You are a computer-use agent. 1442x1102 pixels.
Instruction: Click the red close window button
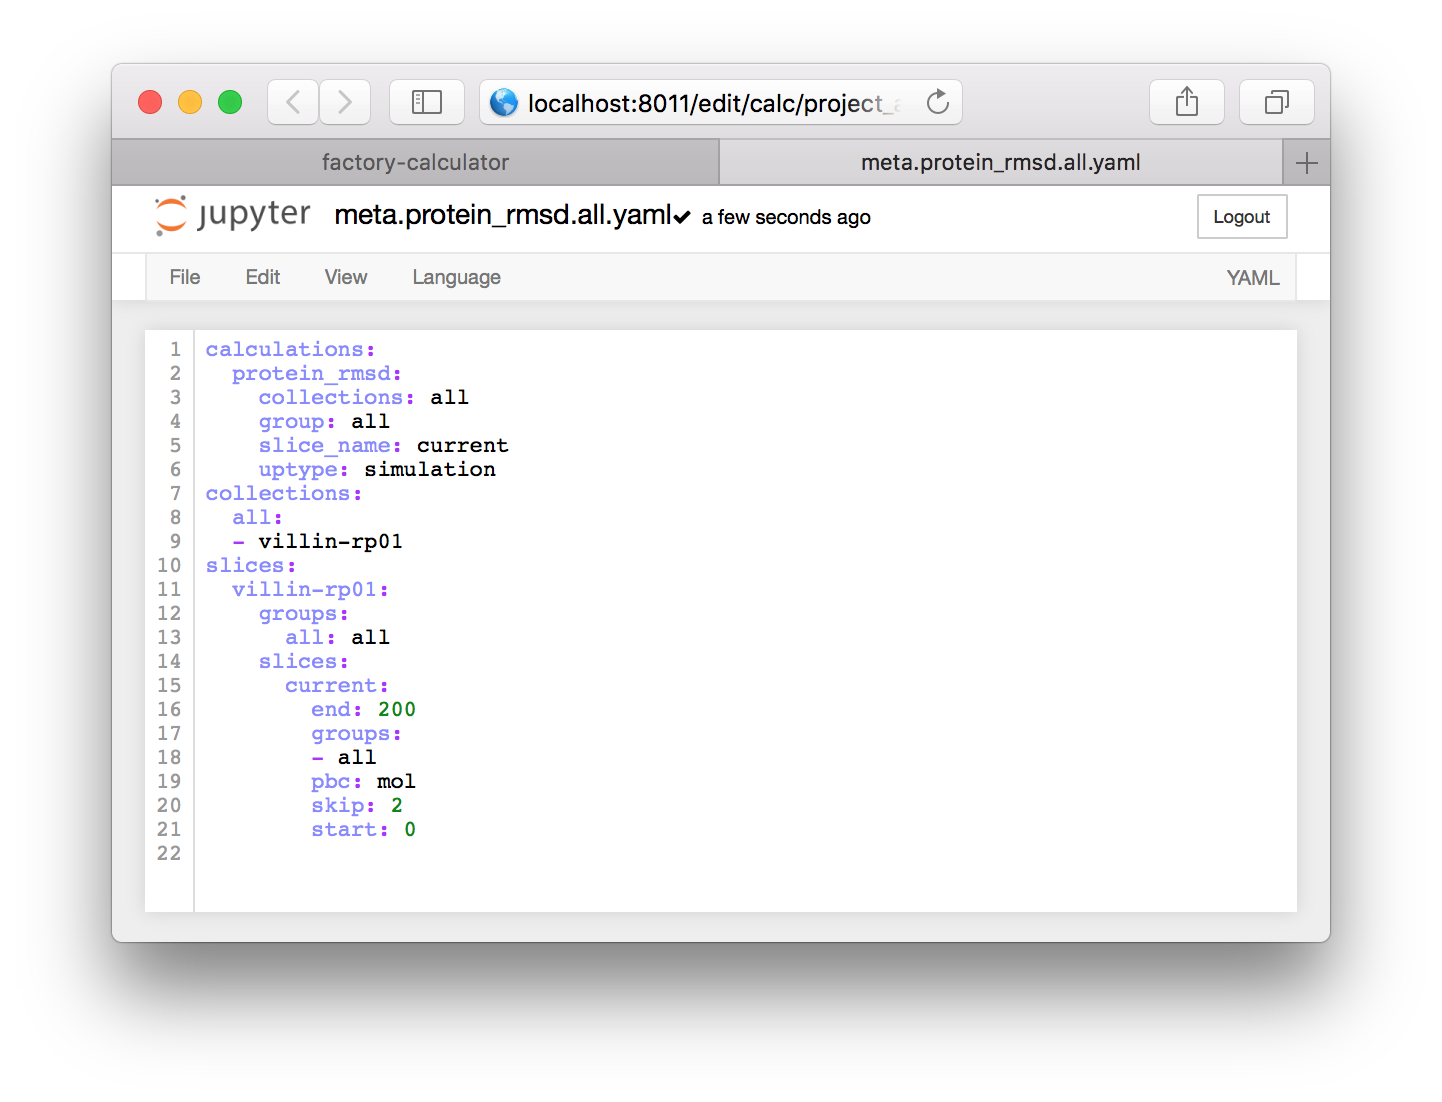click(150, 102)
